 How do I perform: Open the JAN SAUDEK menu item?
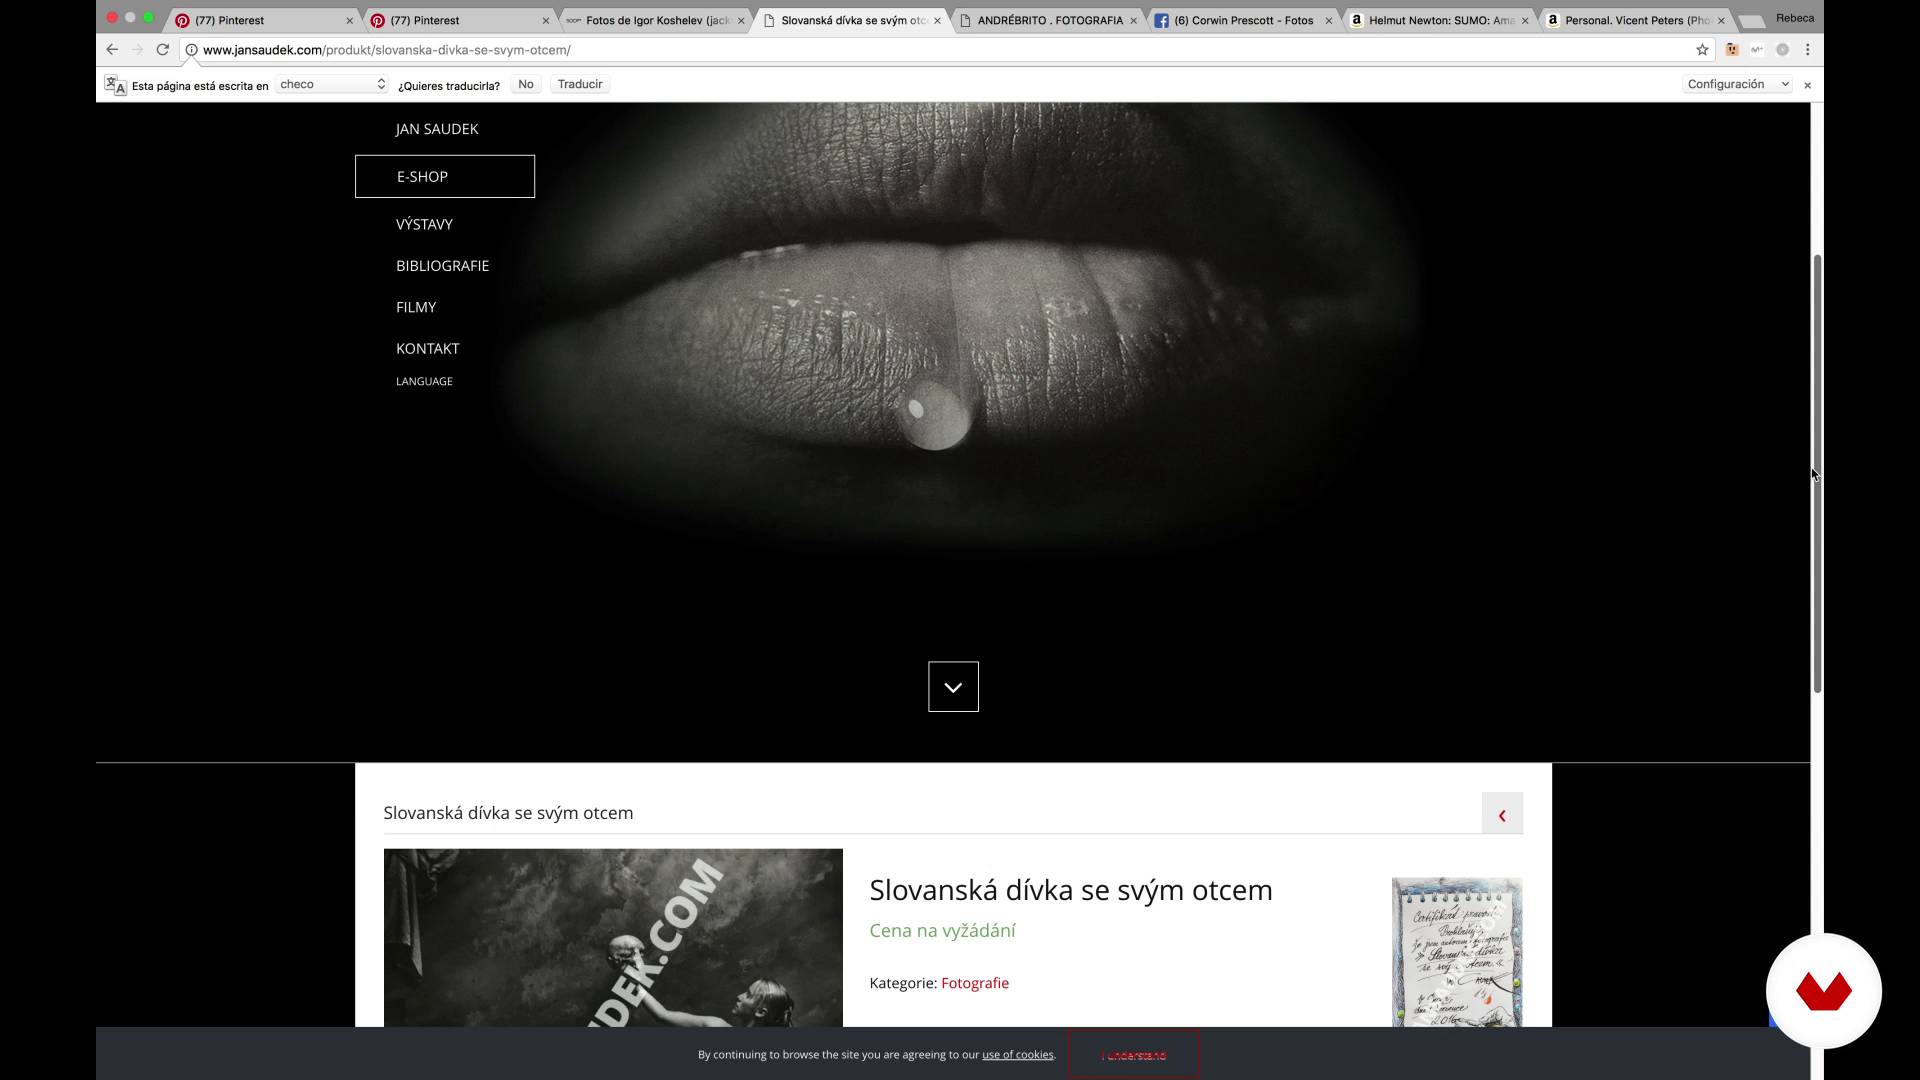pyautogui.click(x=437, y=129)
